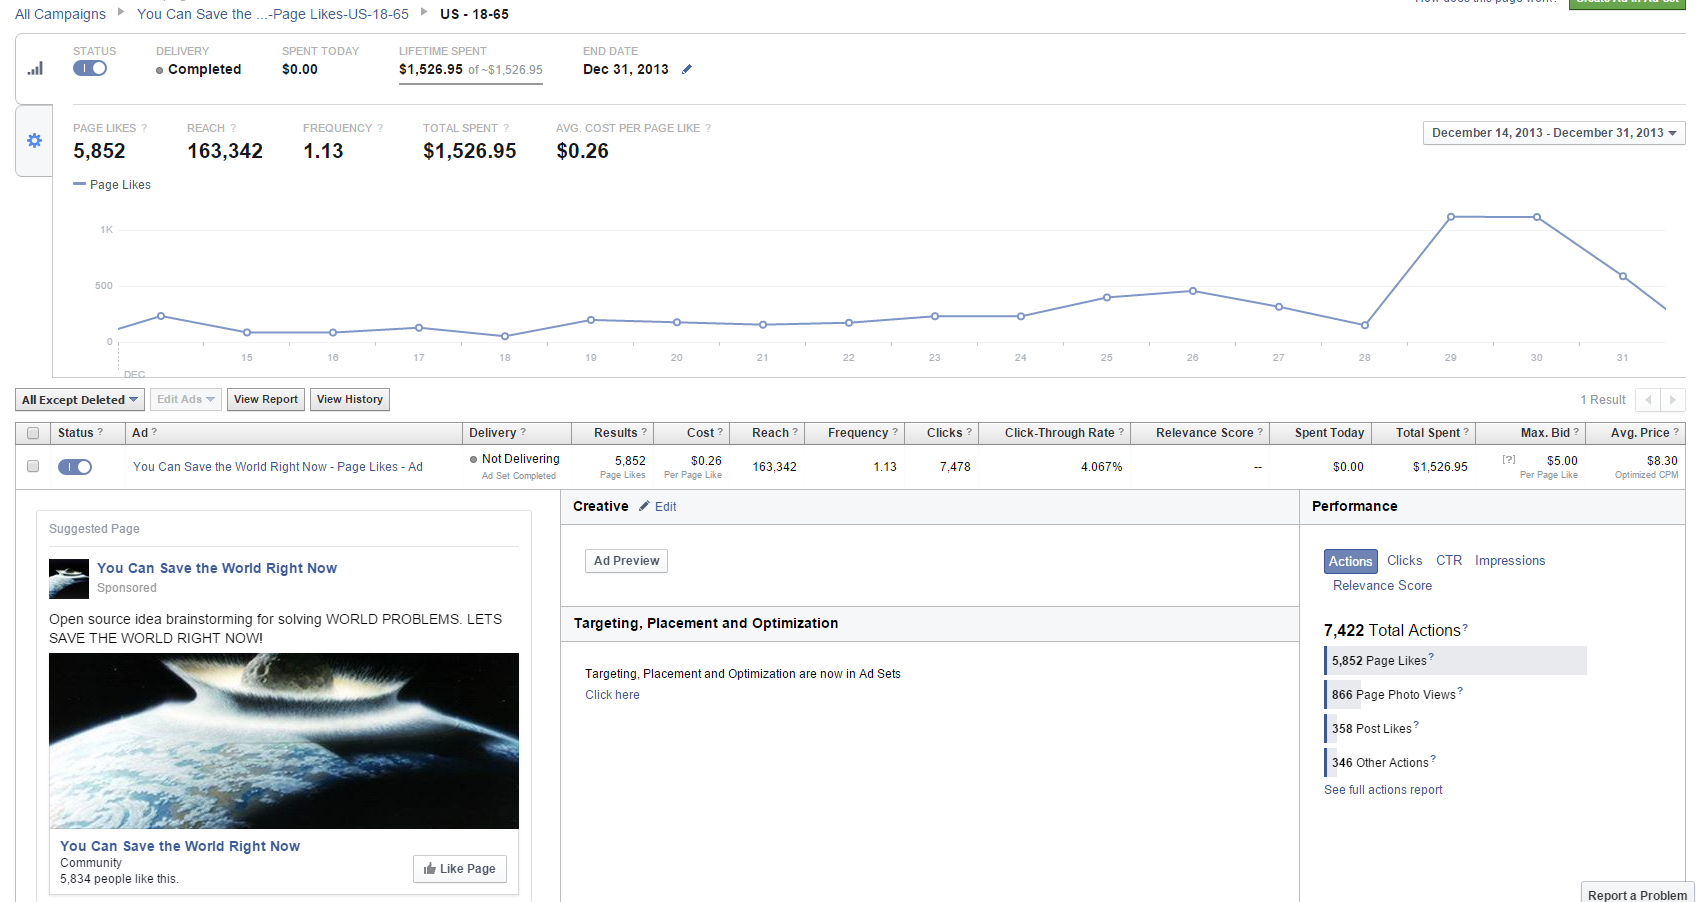
Task: Go to next results page arrow
Action: [1673, 400]
